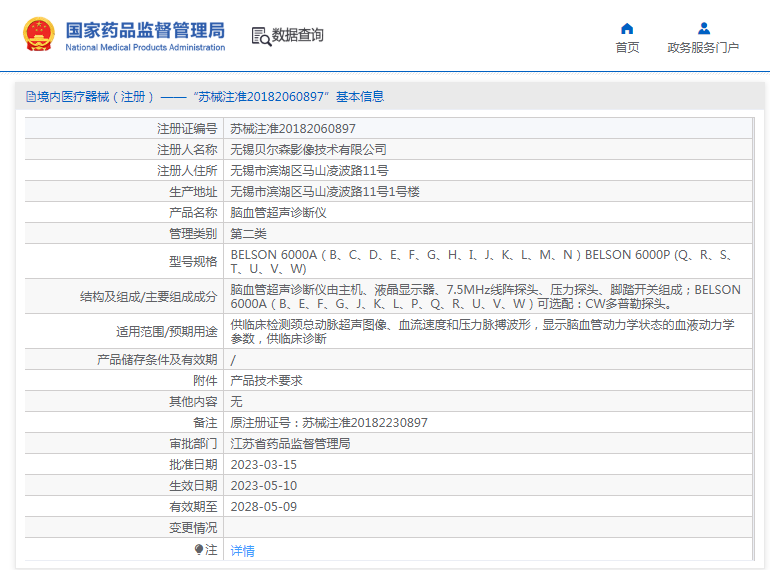Click the intended use description 供临床检测
Screen dimensions: 770x570
(488, 331)
